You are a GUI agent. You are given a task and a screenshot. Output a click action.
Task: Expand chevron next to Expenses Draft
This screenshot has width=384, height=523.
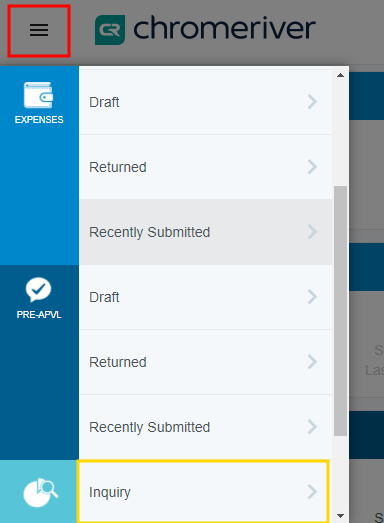click(x=312, y=102)
